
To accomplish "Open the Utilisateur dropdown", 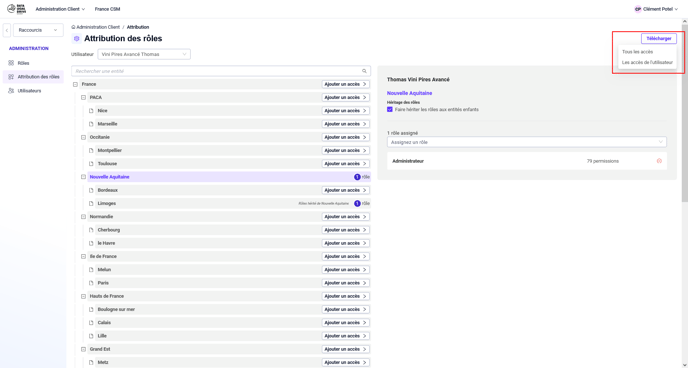I will (x=144, y=54).
